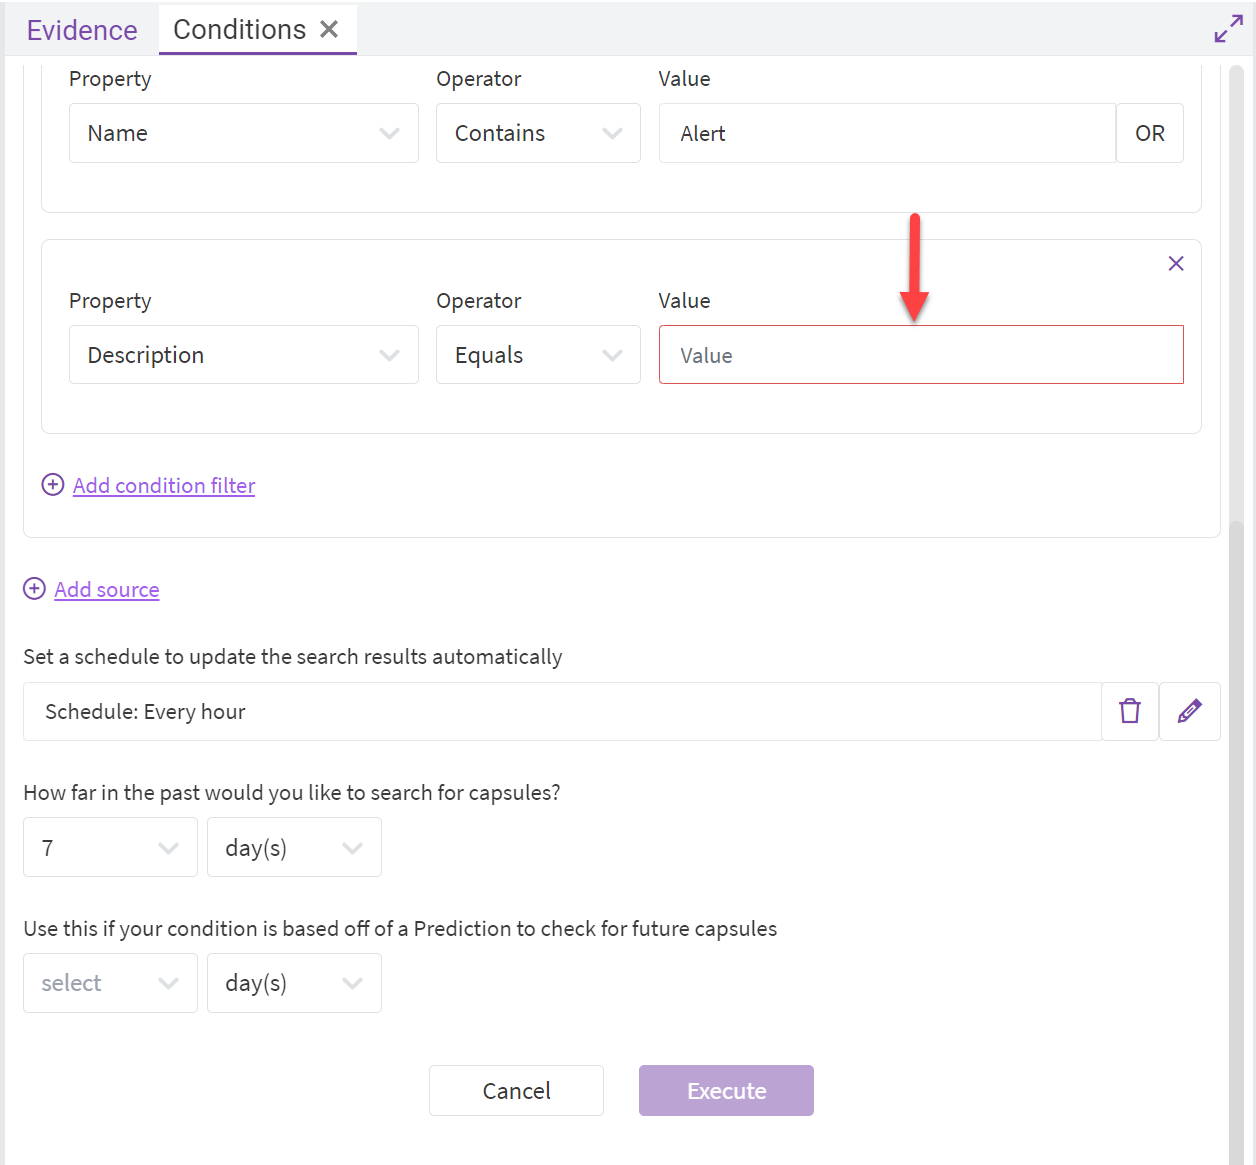Open the Description property dropdown

243,355
